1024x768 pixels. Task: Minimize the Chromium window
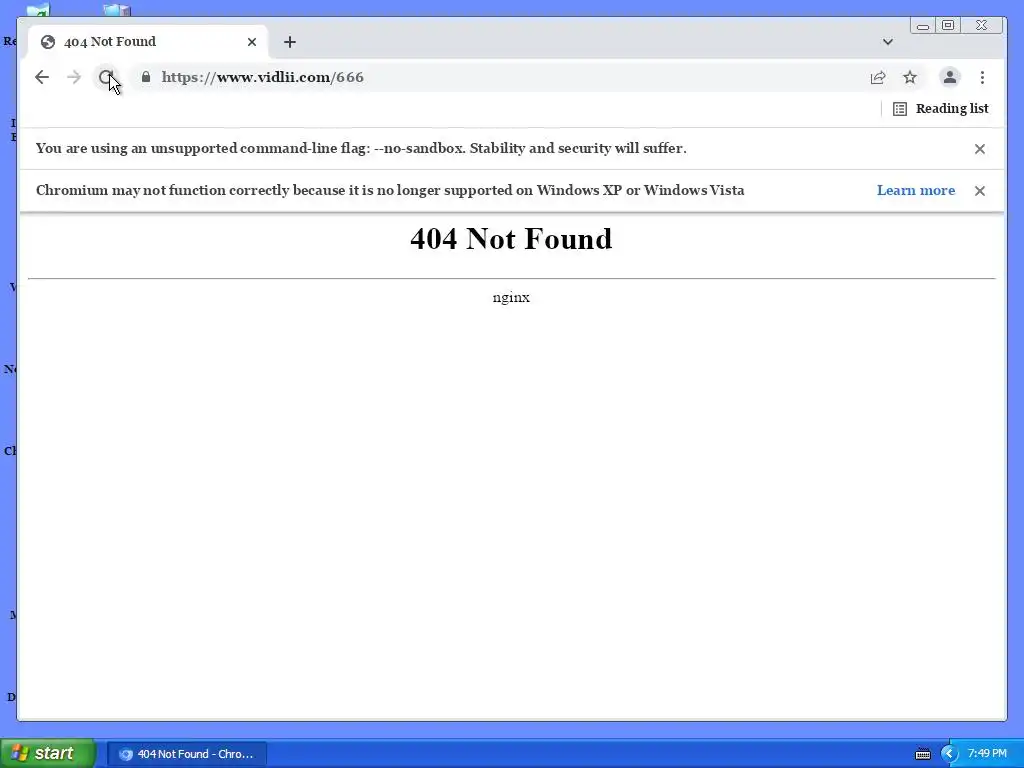pyautogui.click(x=923, y=25)
